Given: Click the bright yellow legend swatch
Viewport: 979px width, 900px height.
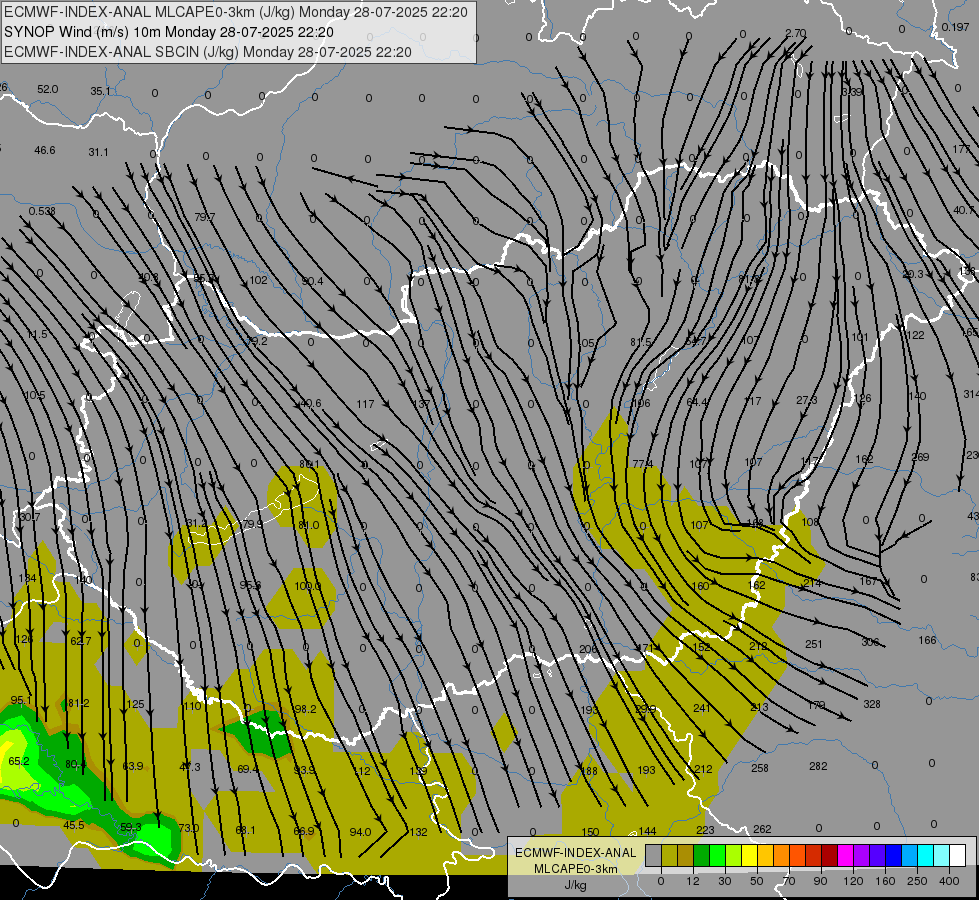Looking at the screenshot, I should coord(749,855).
